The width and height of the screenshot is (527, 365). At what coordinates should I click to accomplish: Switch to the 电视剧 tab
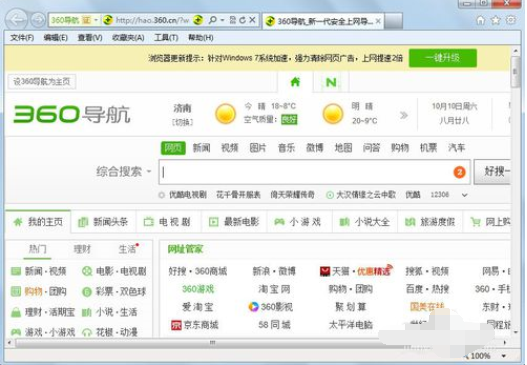pyautogui.click(x=168, y=222)
